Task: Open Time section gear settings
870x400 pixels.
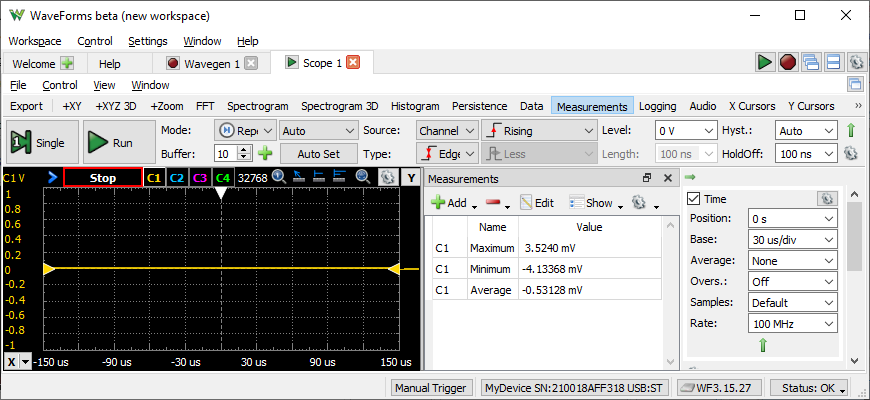Action: click(827, 199)
